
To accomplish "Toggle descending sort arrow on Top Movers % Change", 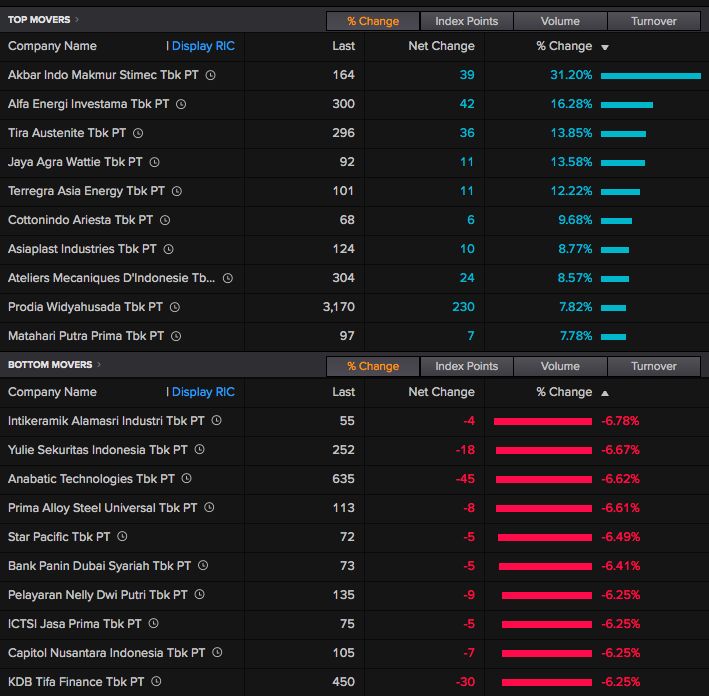I will pos(605,47).
